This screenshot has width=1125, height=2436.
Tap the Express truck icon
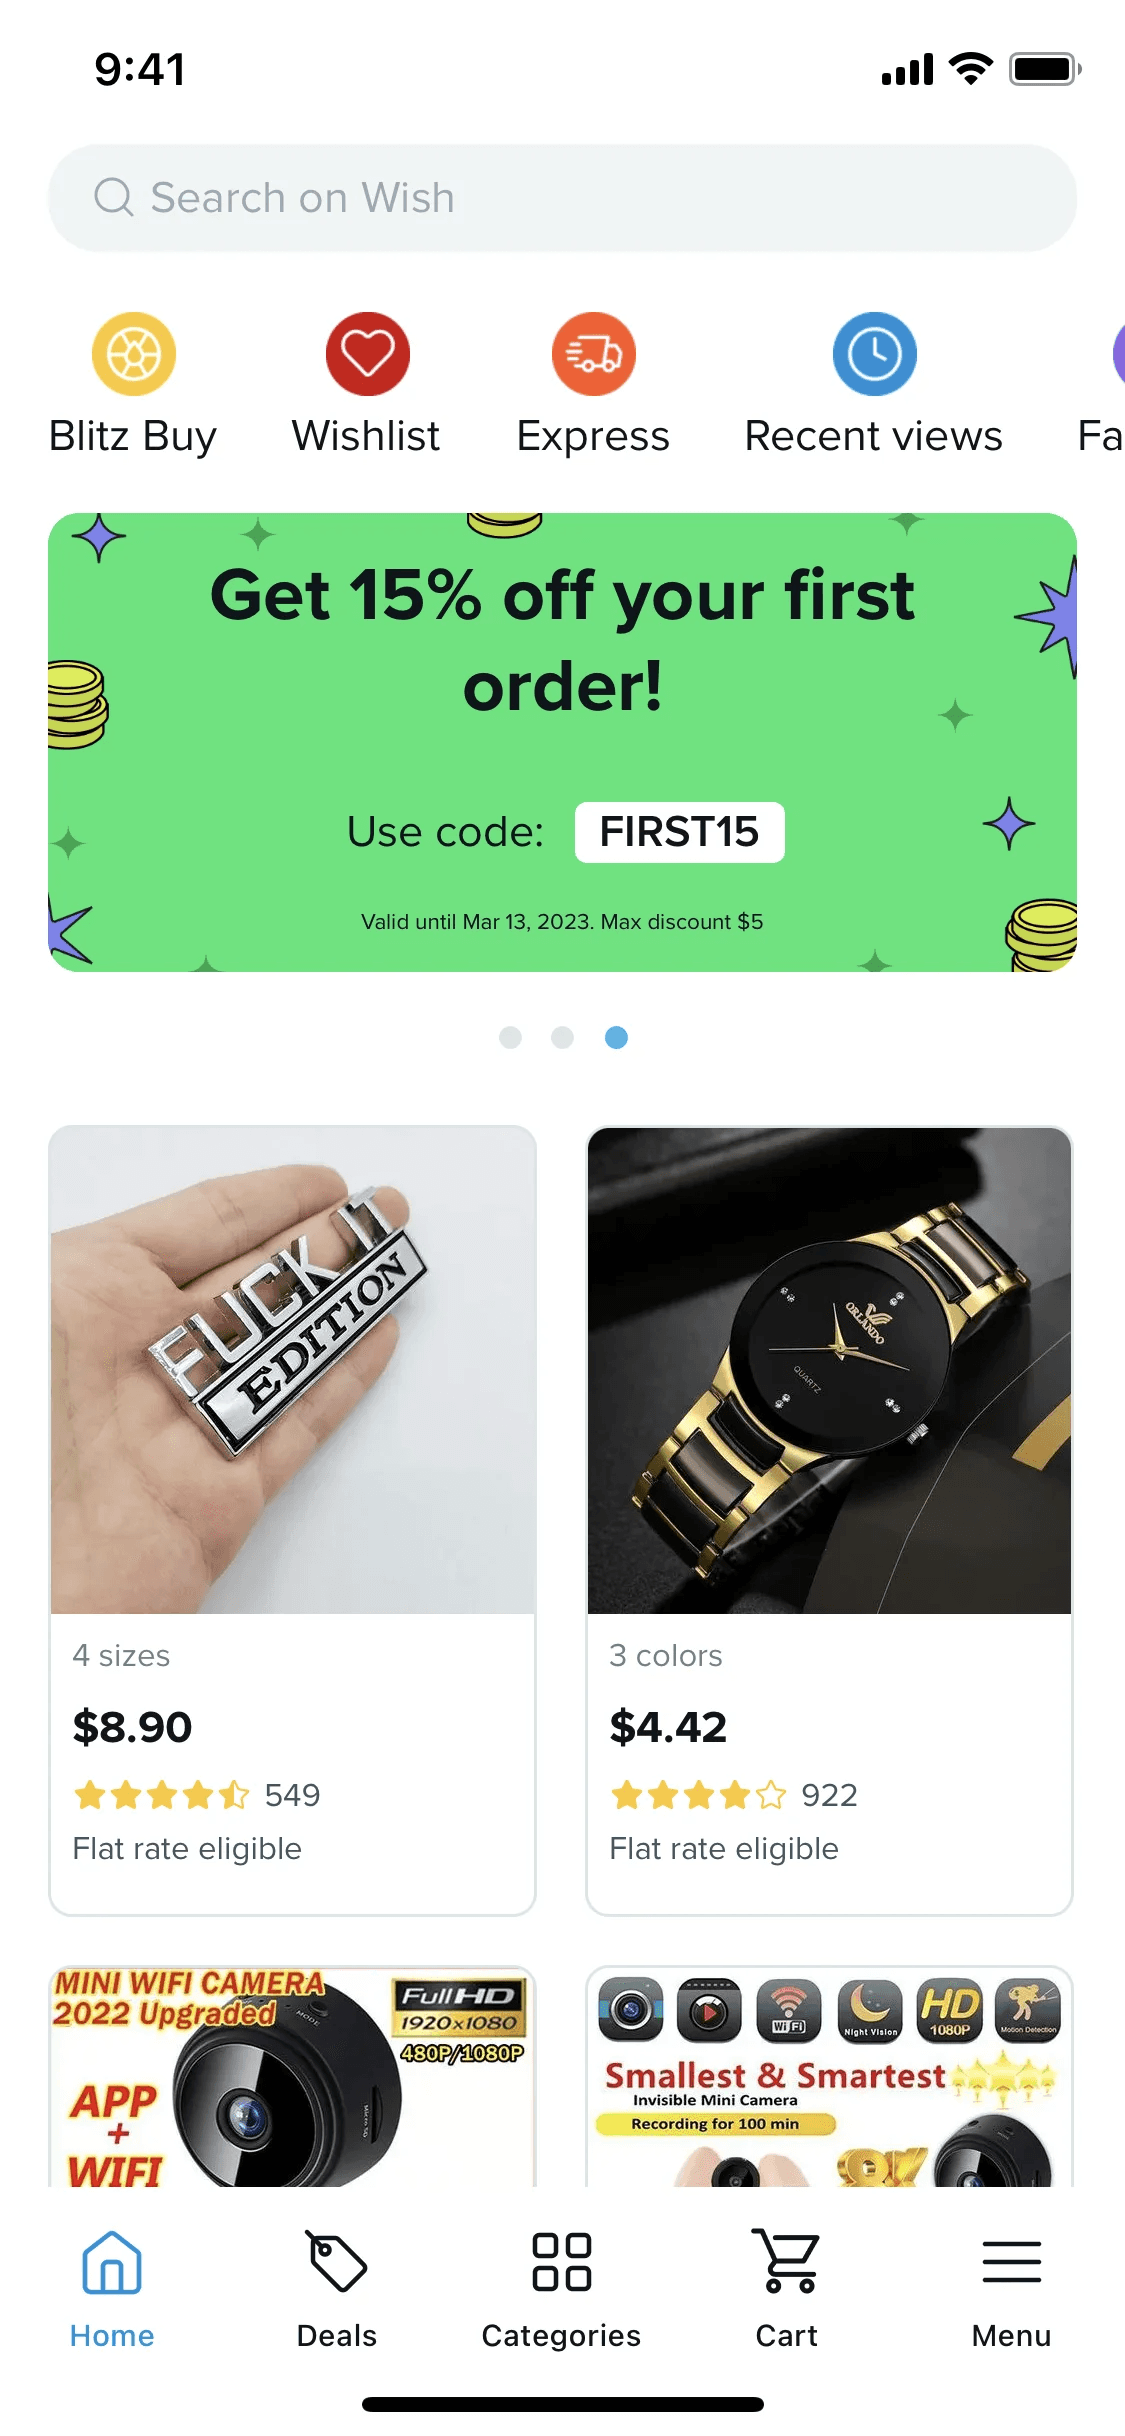pyautogui.click(x=594, y=354)
